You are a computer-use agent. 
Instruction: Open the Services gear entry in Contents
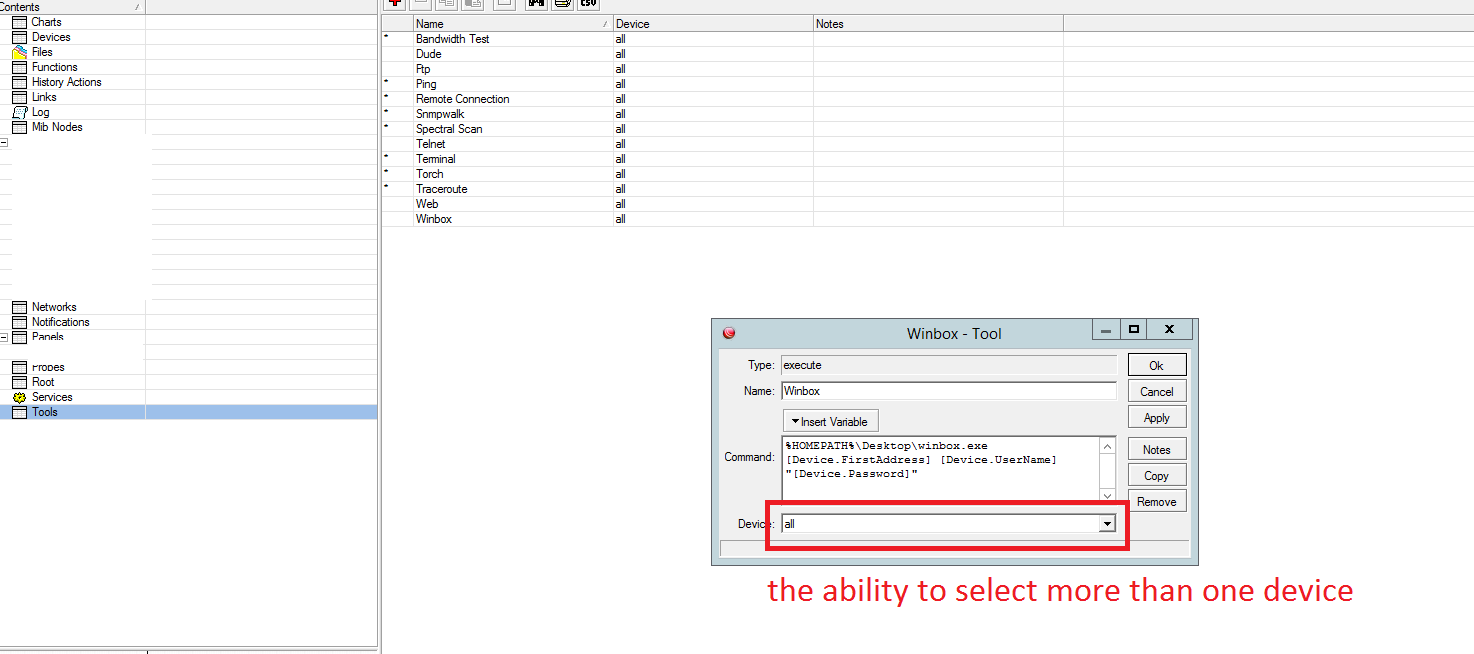click(52, 397)
